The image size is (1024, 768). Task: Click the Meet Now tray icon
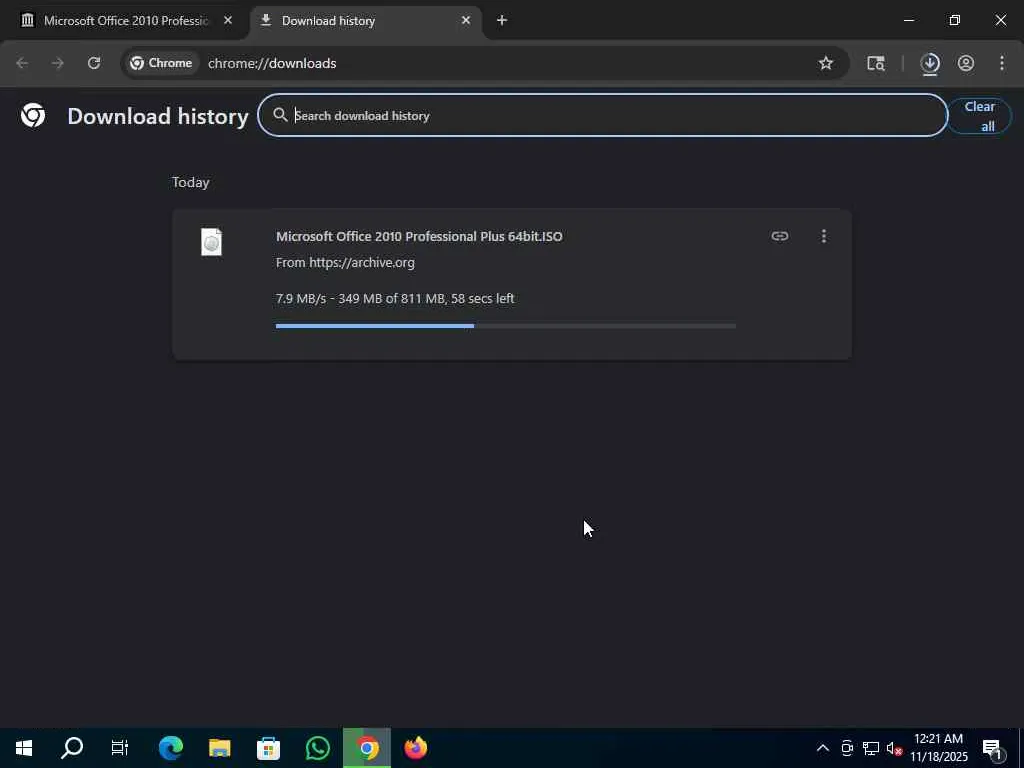click(847, 748)
